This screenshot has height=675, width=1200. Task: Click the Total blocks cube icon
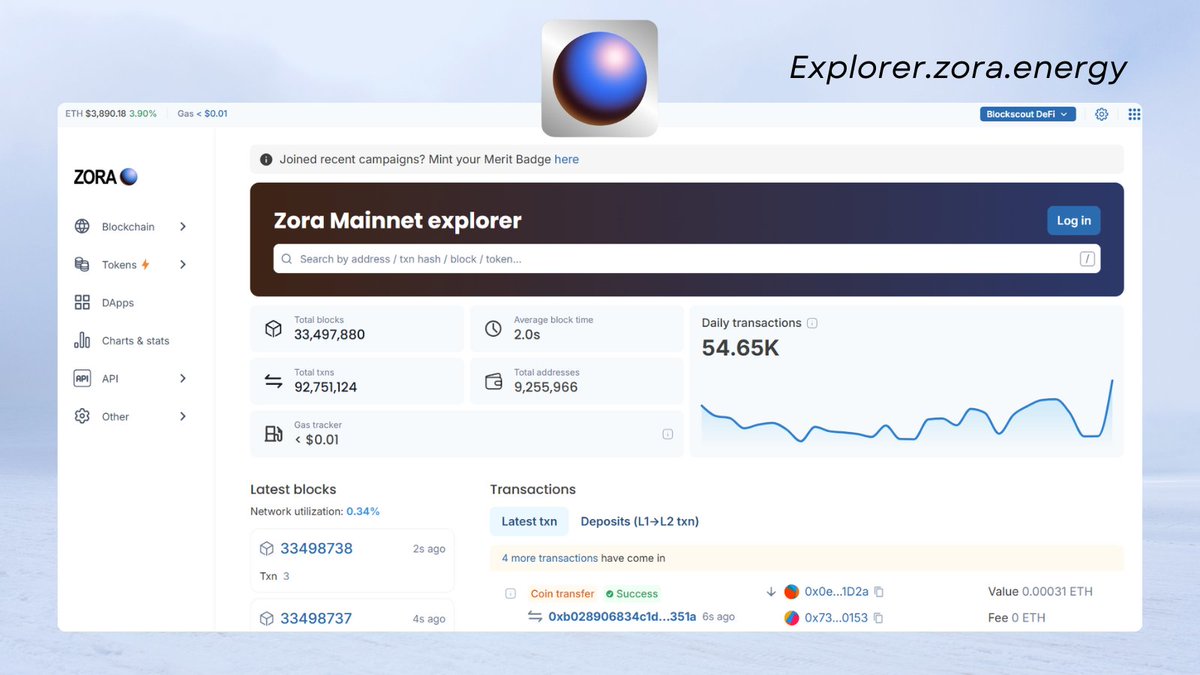(x=273, y=329)
